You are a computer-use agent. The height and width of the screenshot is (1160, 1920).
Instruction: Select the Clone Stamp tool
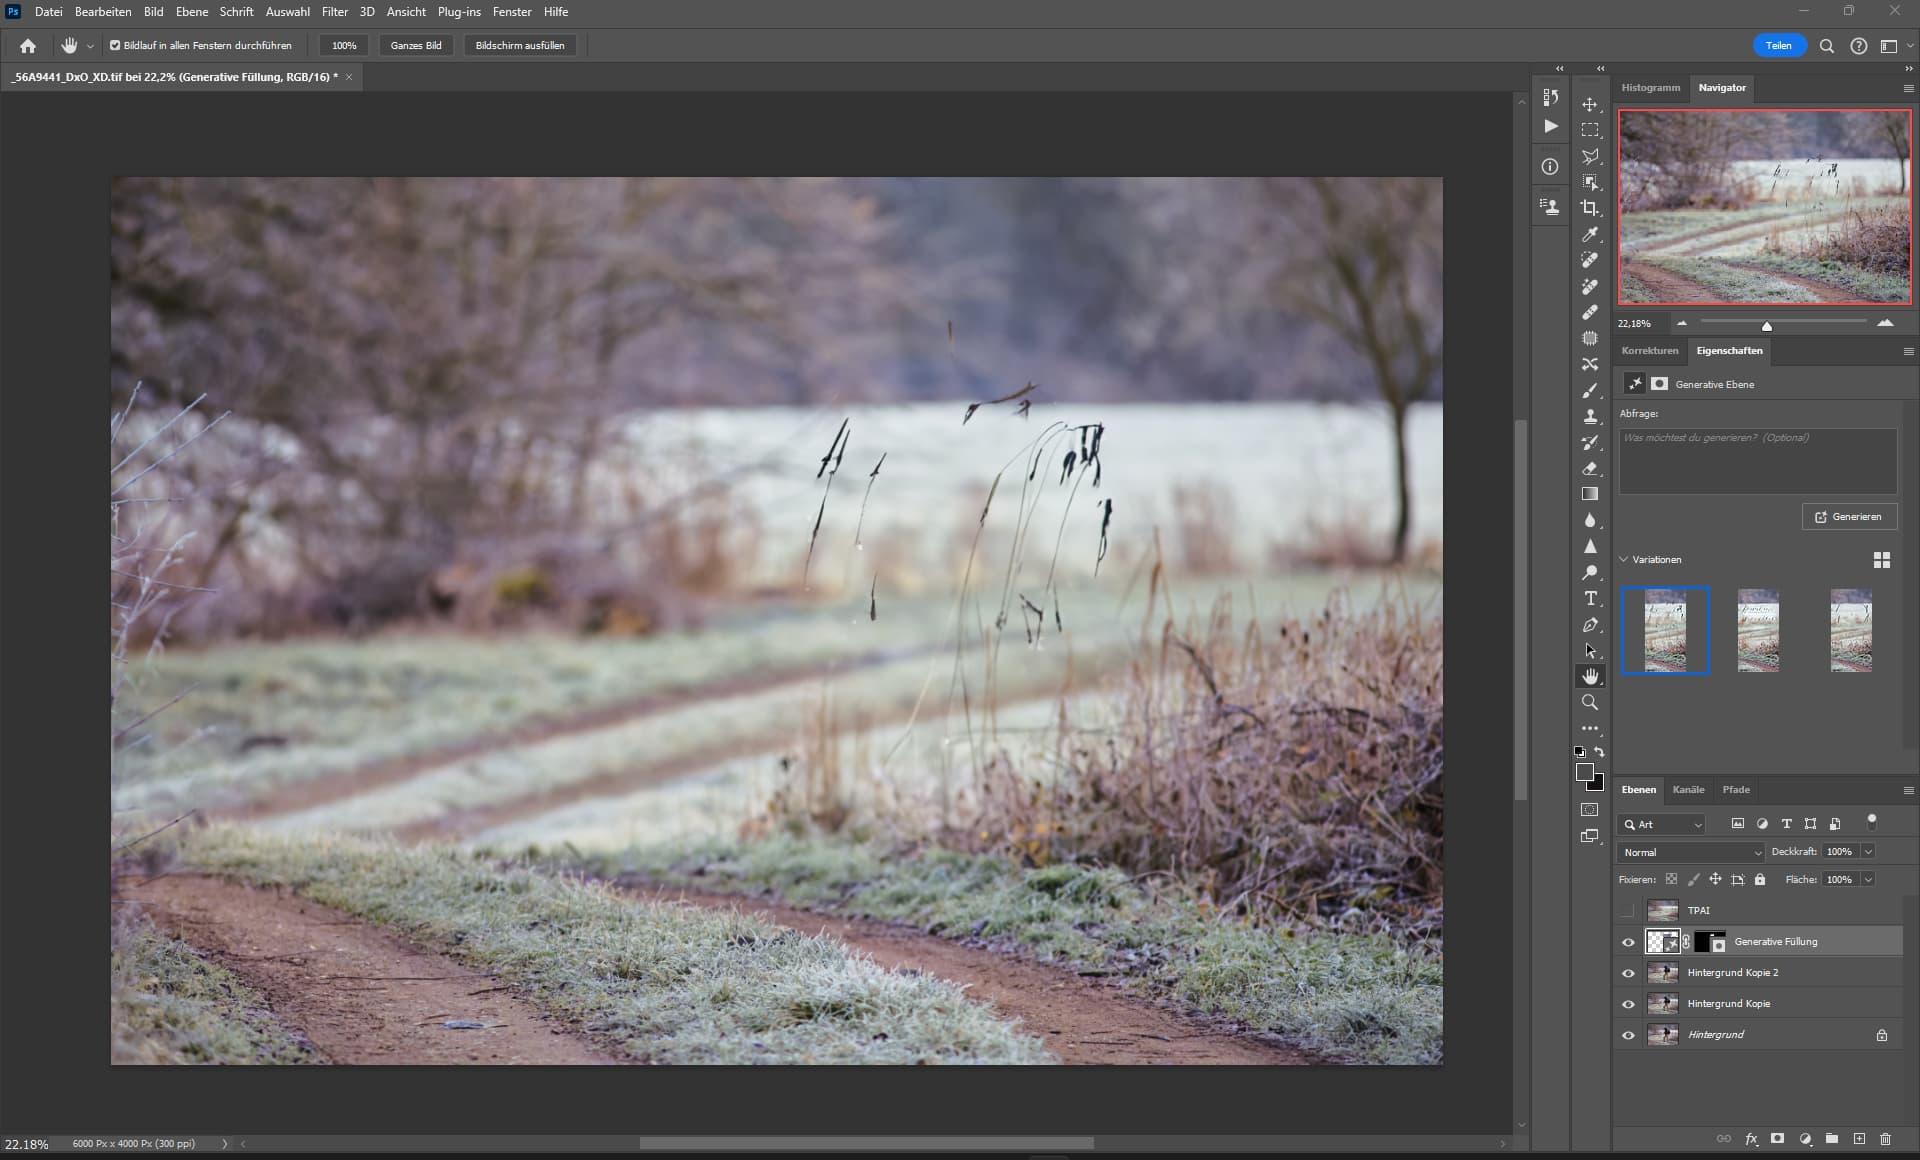coord(1590,416)
